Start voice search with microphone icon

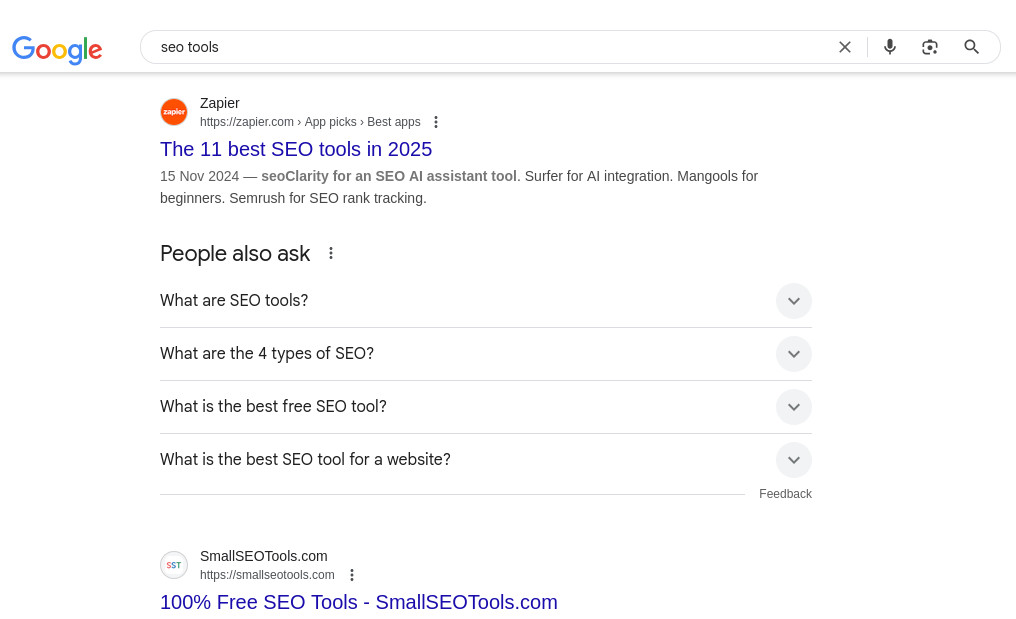click(x=890, y=47)
